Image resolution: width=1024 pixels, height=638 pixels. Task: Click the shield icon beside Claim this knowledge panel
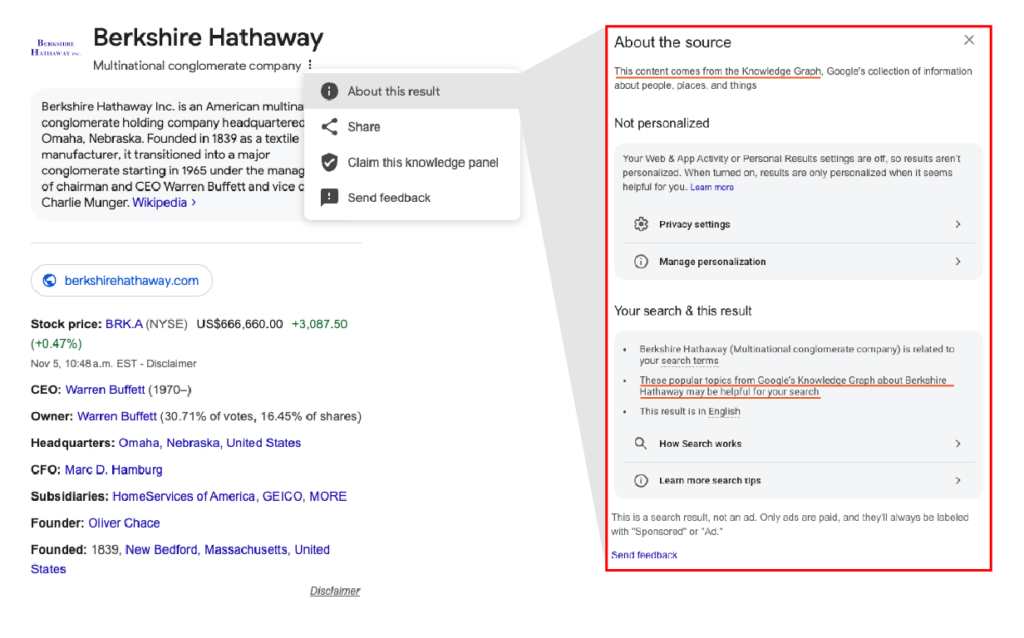point(330,162)
